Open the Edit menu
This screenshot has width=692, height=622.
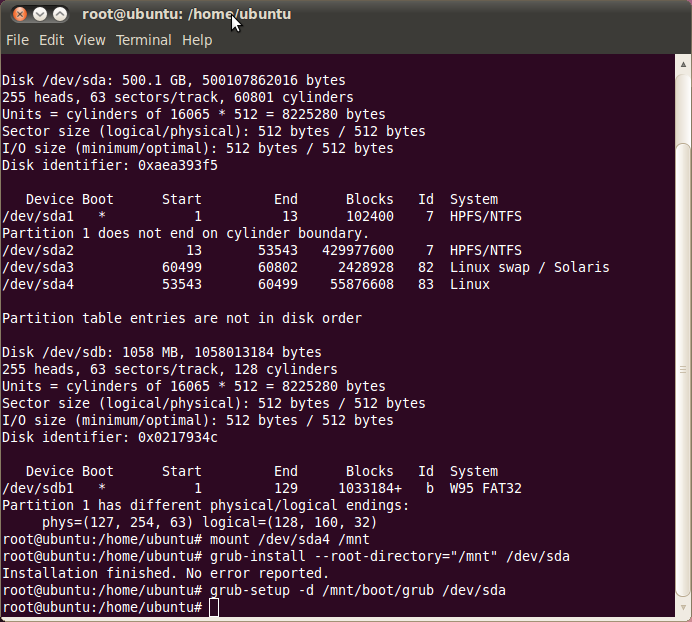click(x=52, y=40)
